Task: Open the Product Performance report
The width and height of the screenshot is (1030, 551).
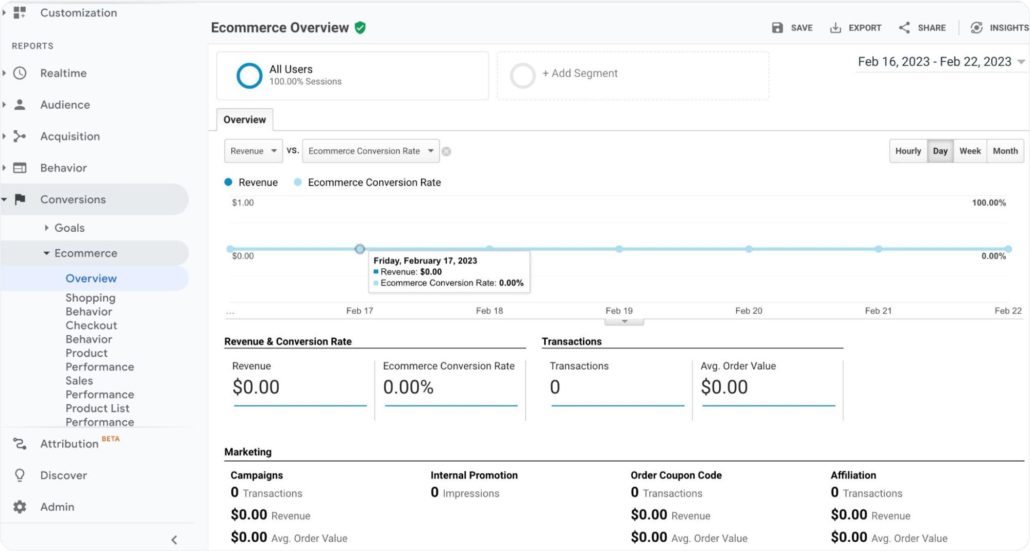Action: (99, 360)
